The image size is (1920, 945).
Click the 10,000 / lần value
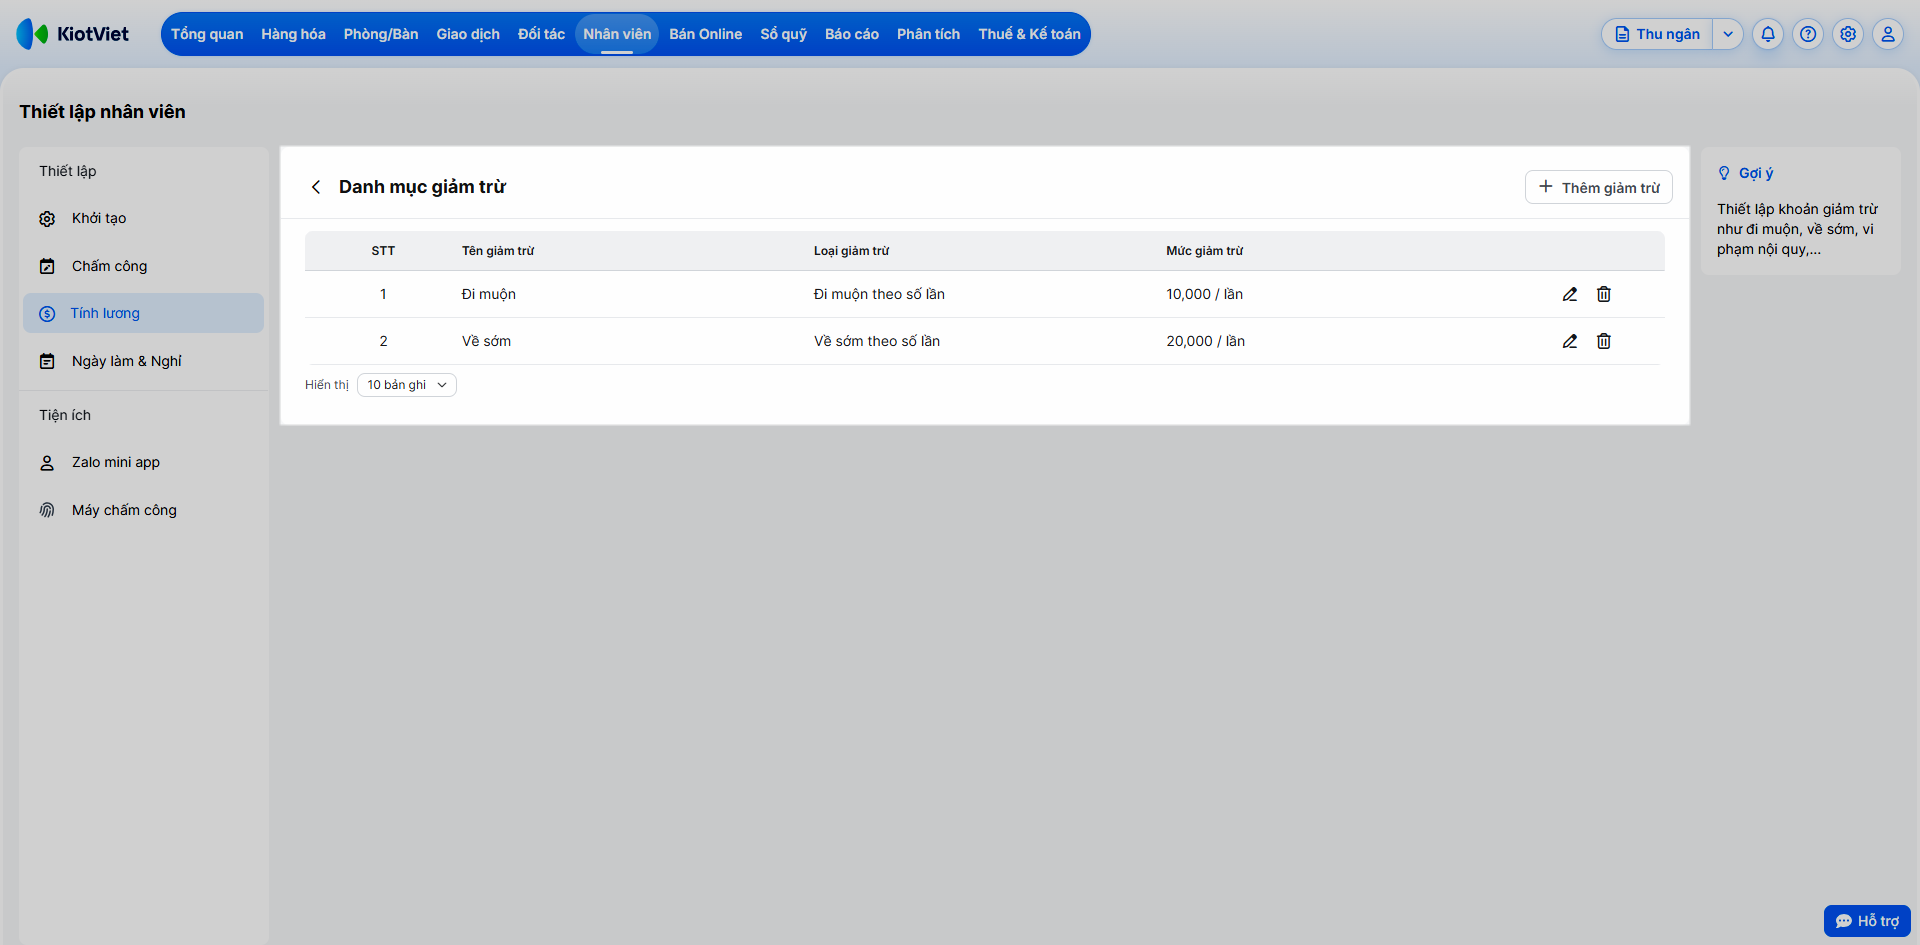1204,294
